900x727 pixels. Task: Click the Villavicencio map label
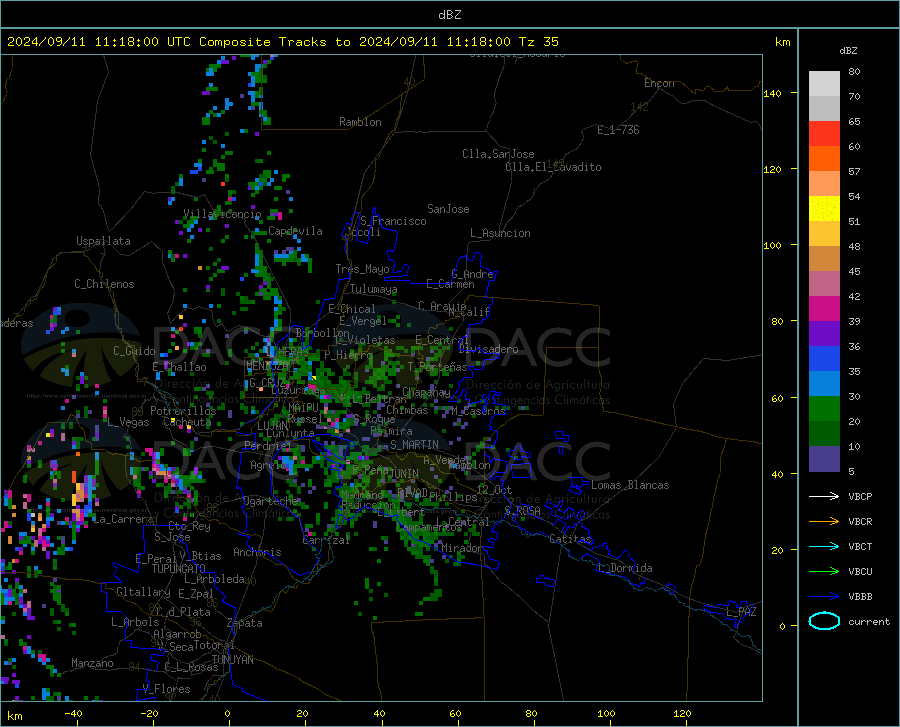click(222, 214)
